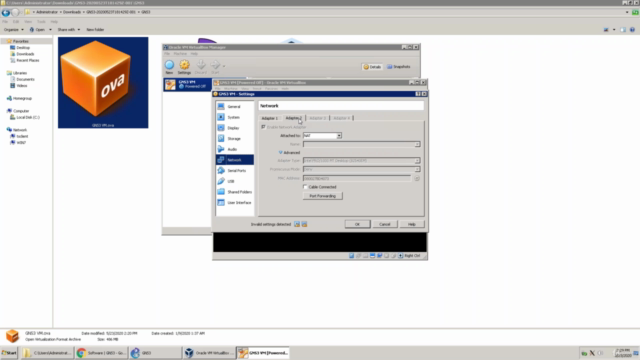This screenshot has width=640, height=360.
Task: Open Shared Folders category icon
Action: [x=221, y=191]
